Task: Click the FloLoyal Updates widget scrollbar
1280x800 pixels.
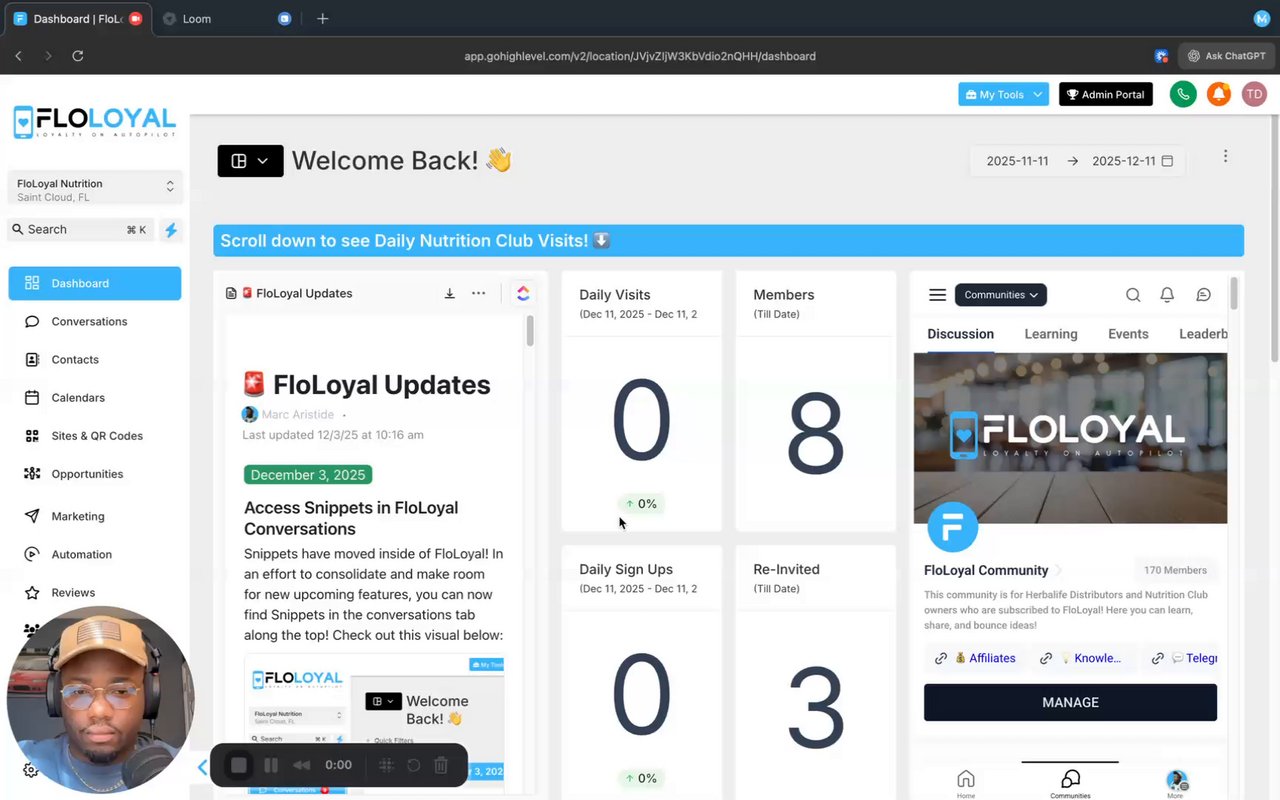Action: click(x=530, y=331)
